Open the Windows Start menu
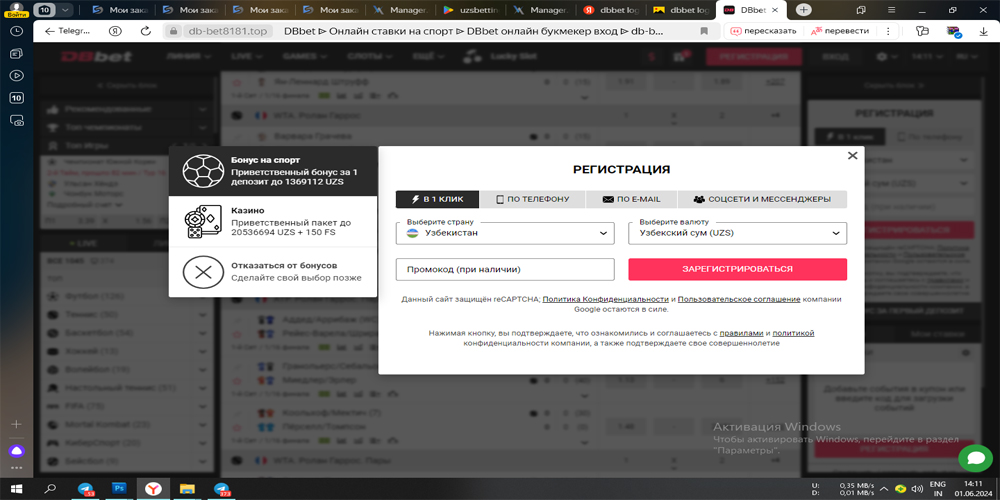 click(16, 489)
